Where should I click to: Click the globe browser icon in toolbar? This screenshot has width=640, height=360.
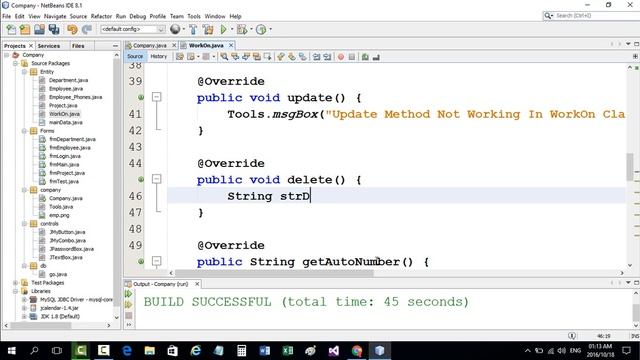click(x=175, y=29)
